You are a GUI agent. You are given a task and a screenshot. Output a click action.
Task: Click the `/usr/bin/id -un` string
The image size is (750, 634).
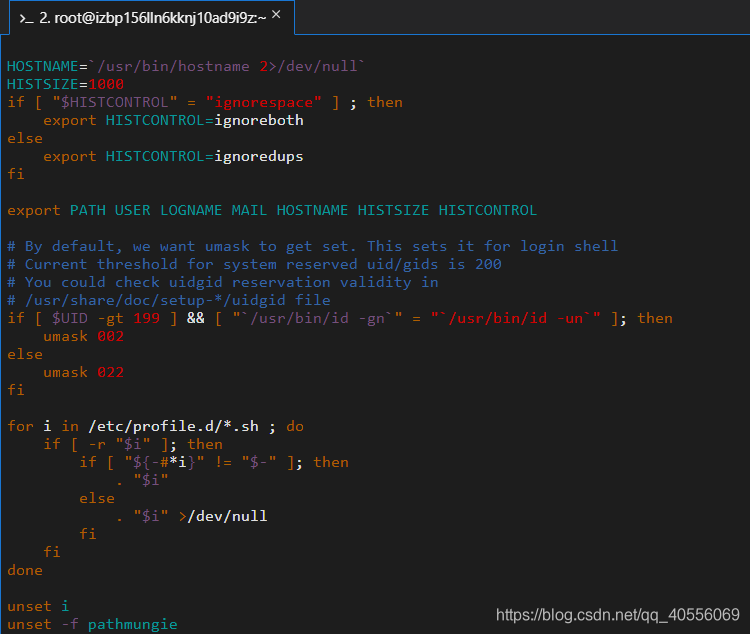coord(516,318)
